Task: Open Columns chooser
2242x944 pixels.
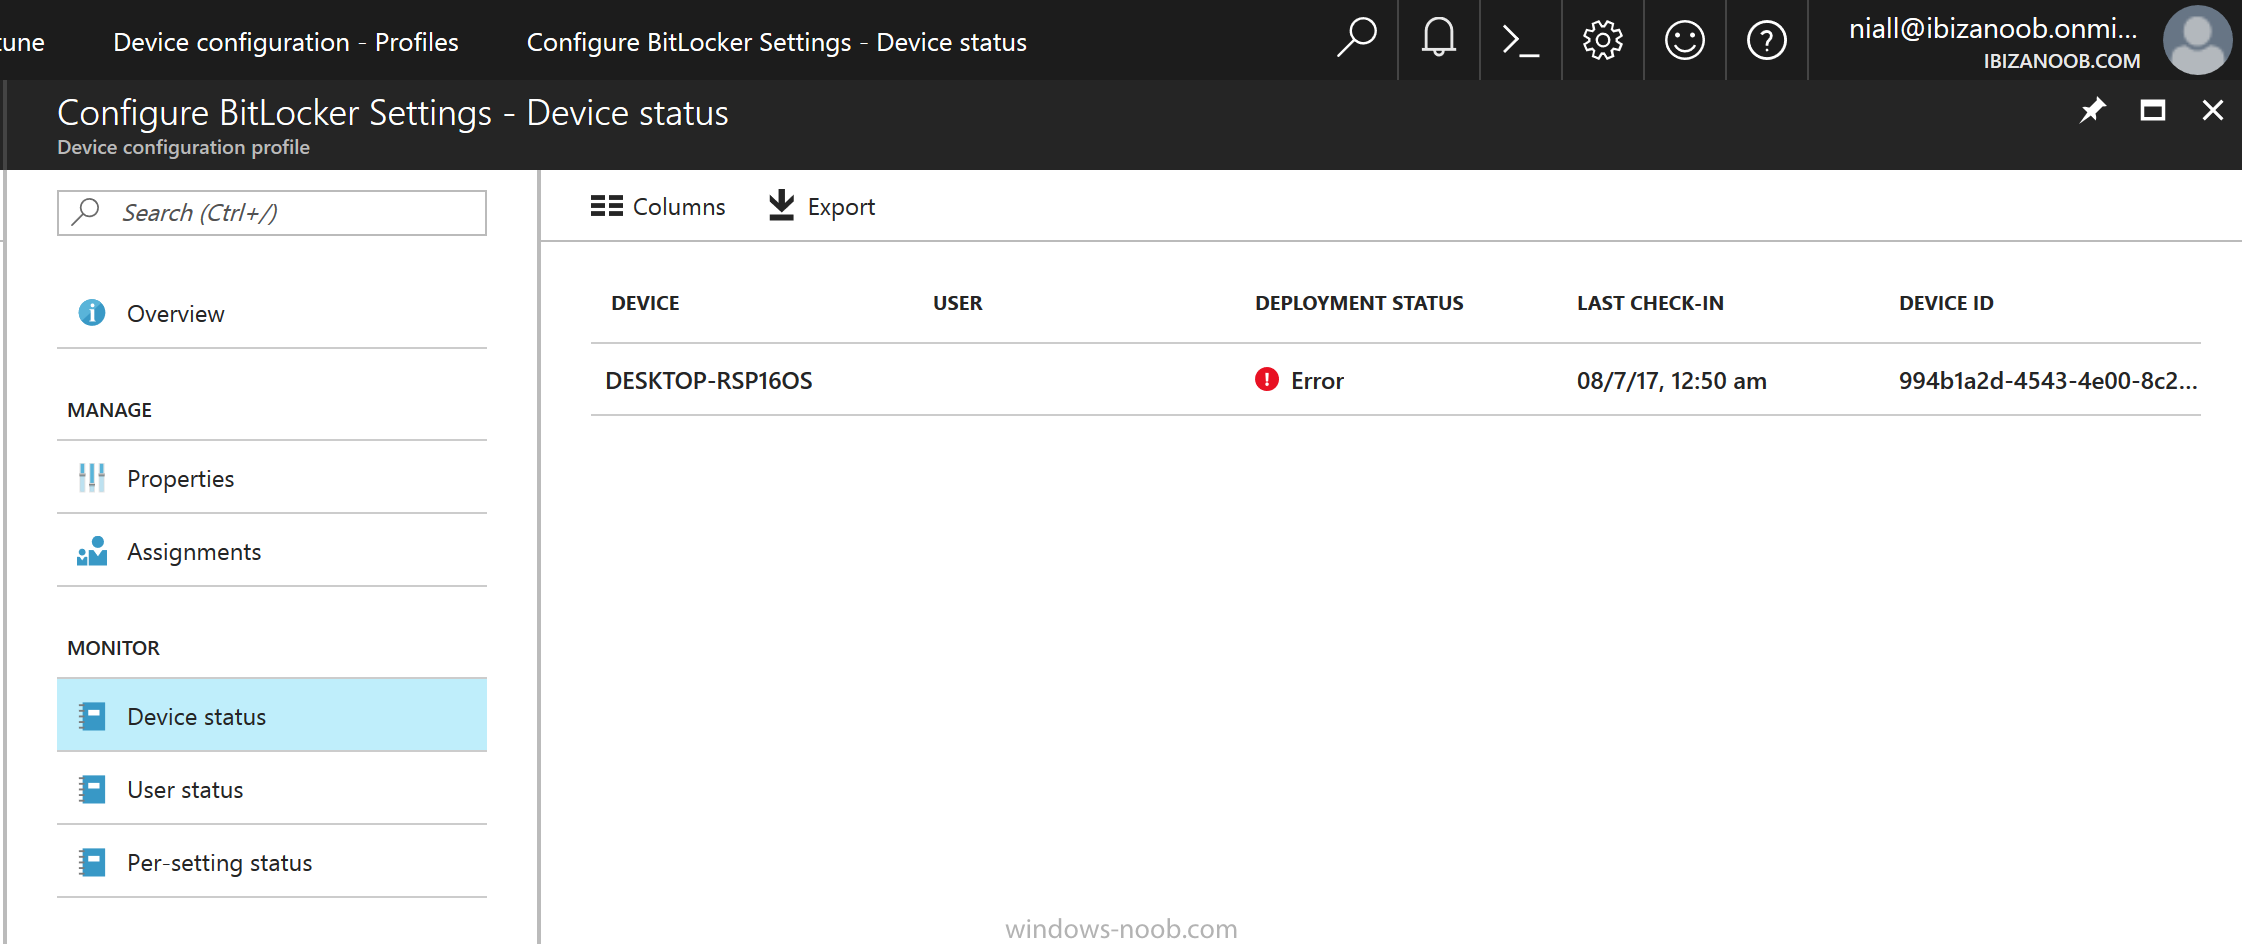Action: 658,206
